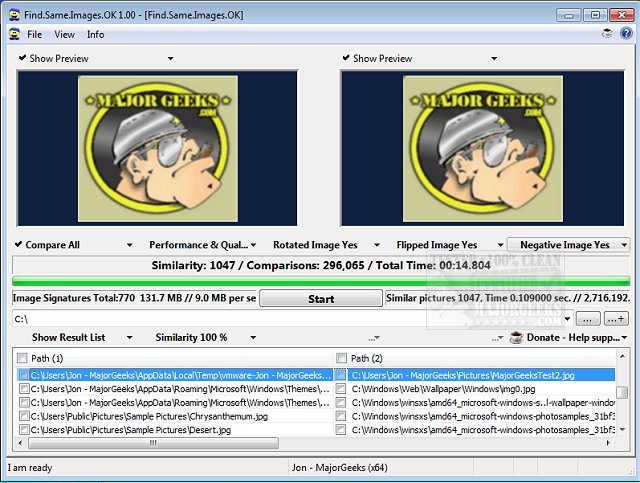Open the Show Result List dropdown
This screenshot has width=640, height=483.
82,338
